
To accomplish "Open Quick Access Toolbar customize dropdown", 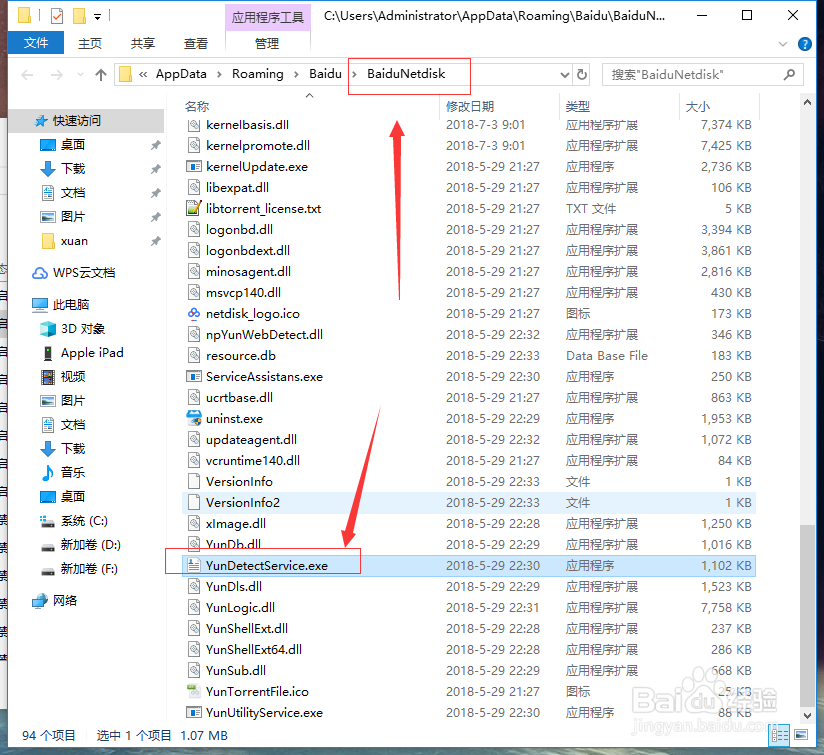I will coord(97,17).
